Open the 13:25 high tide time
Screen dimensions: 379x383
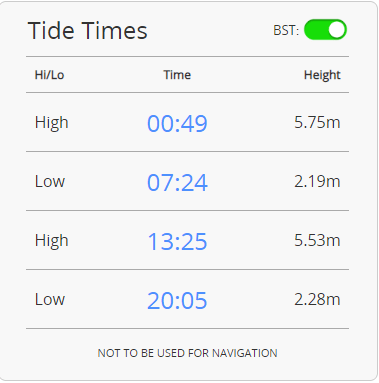(x=177, y=242)
